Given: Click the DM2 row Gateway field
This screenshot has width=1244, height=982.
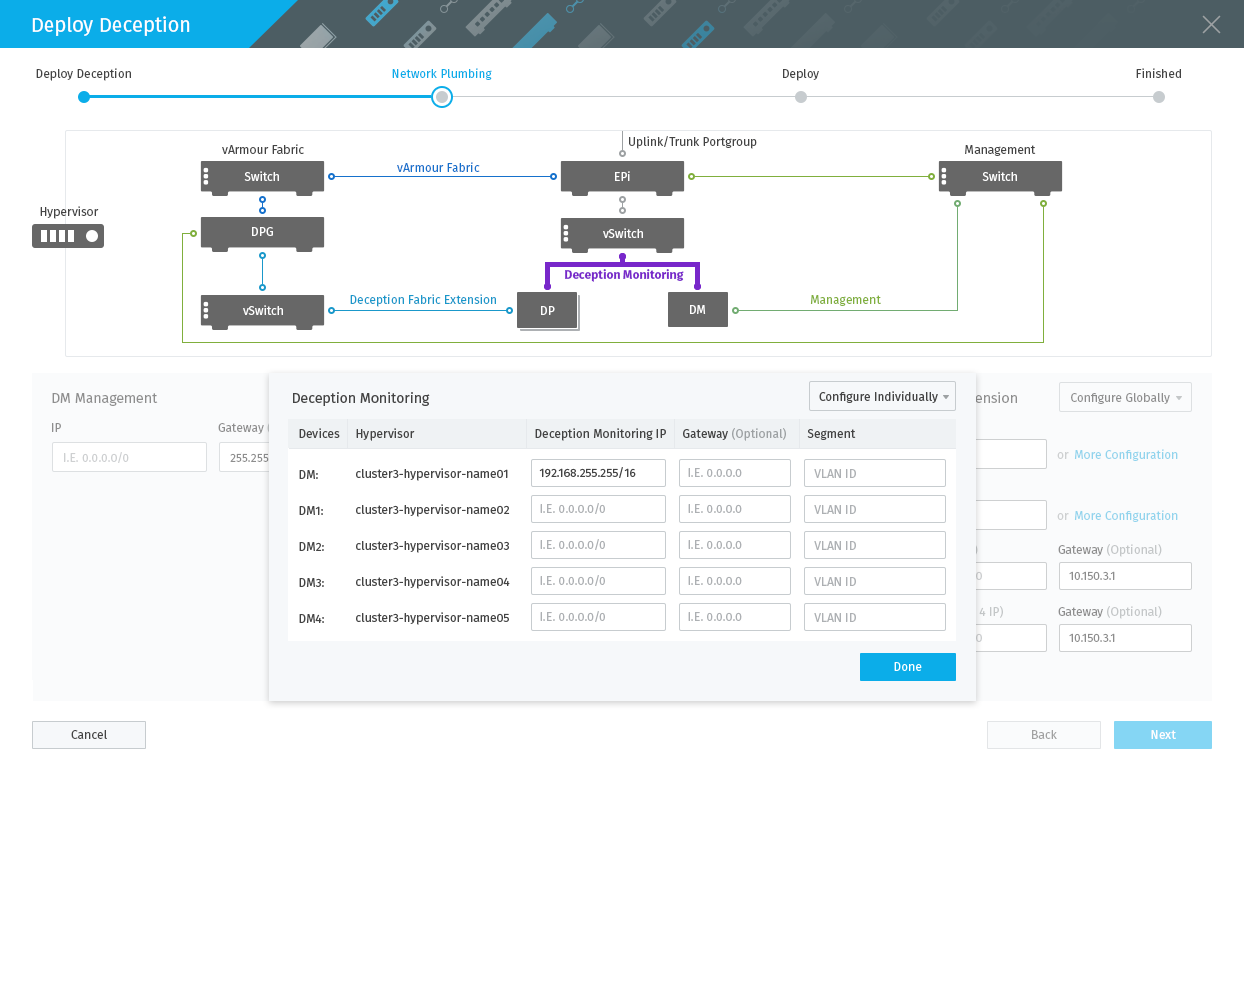Looking at the screenshot, I should tap(735, 545).
